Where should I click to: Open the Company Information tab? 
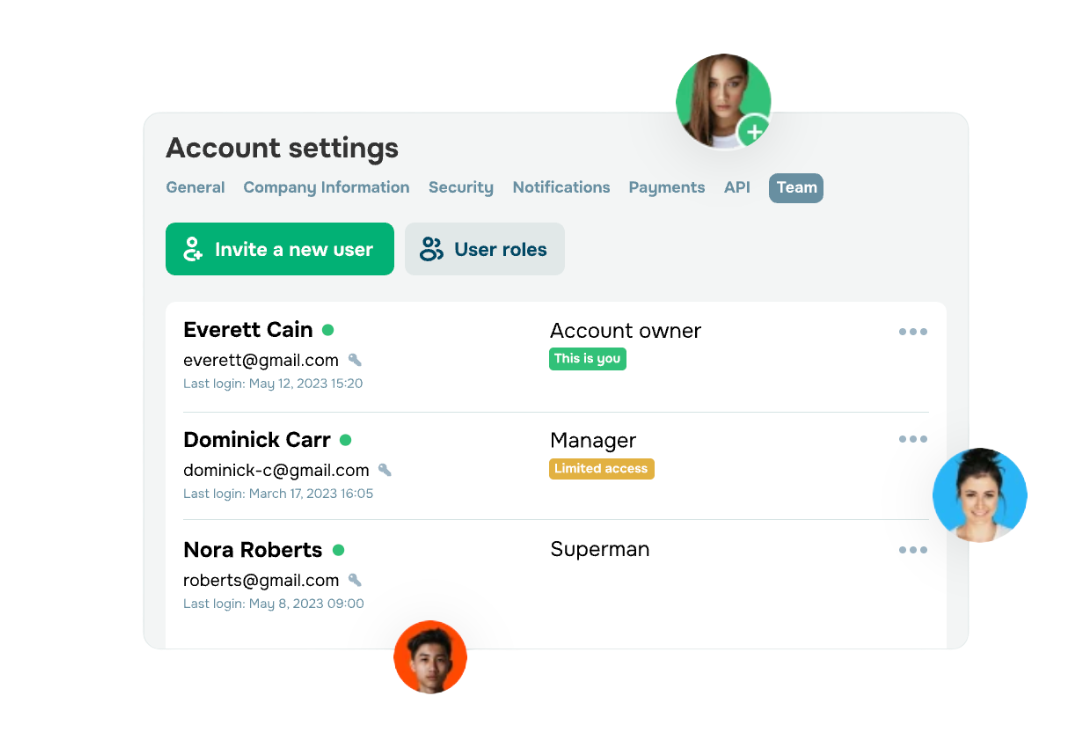[326, 187]
